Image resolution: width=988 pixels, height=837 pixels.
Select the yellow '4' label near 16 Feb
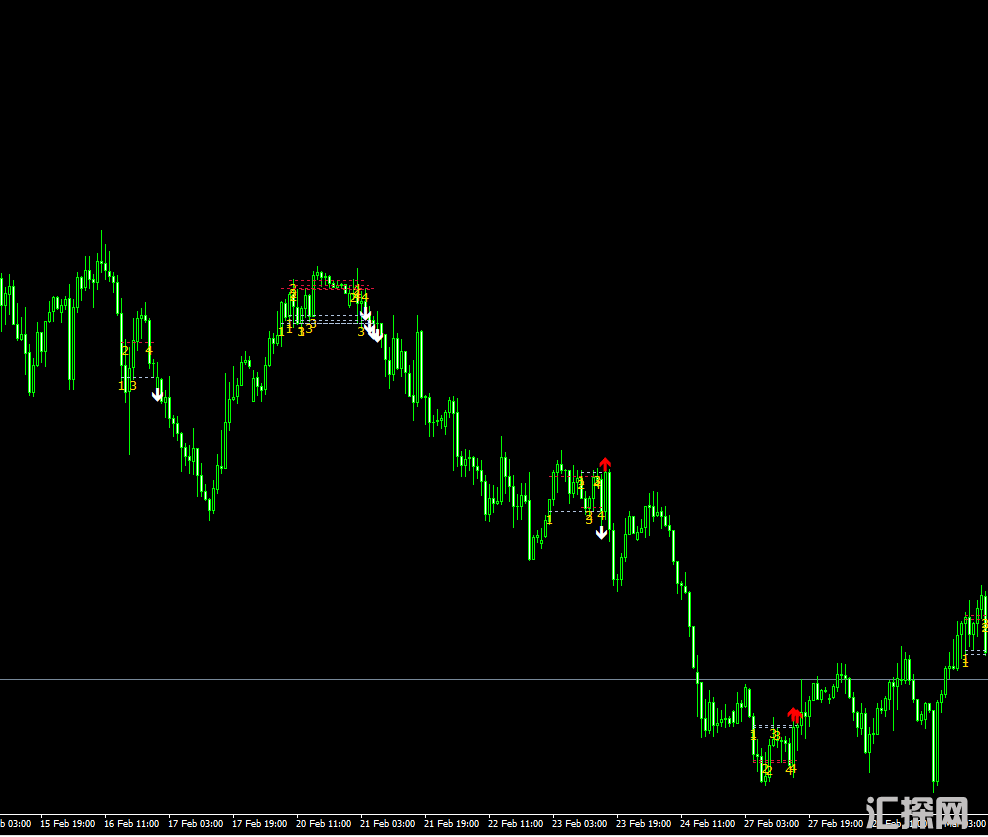pos(149,349)
